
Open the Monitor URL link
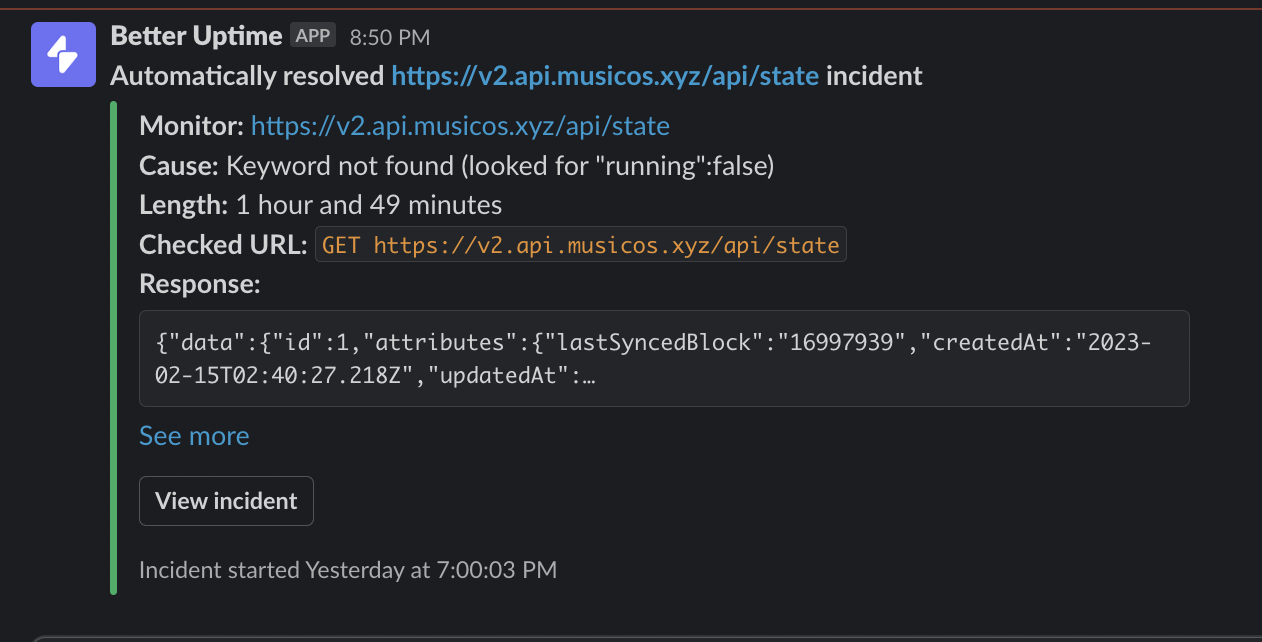[x=460, y=126]
